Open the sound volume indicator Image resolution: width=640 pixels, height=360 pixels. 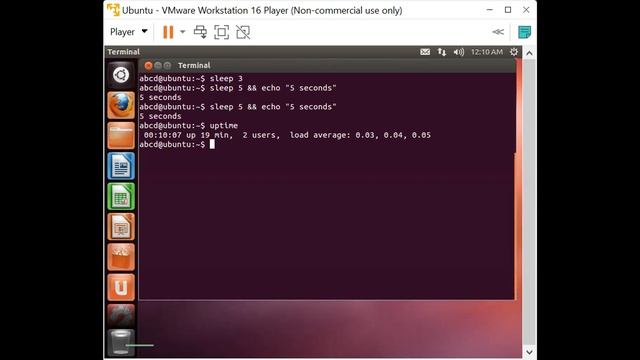click(x=459, y=52)
